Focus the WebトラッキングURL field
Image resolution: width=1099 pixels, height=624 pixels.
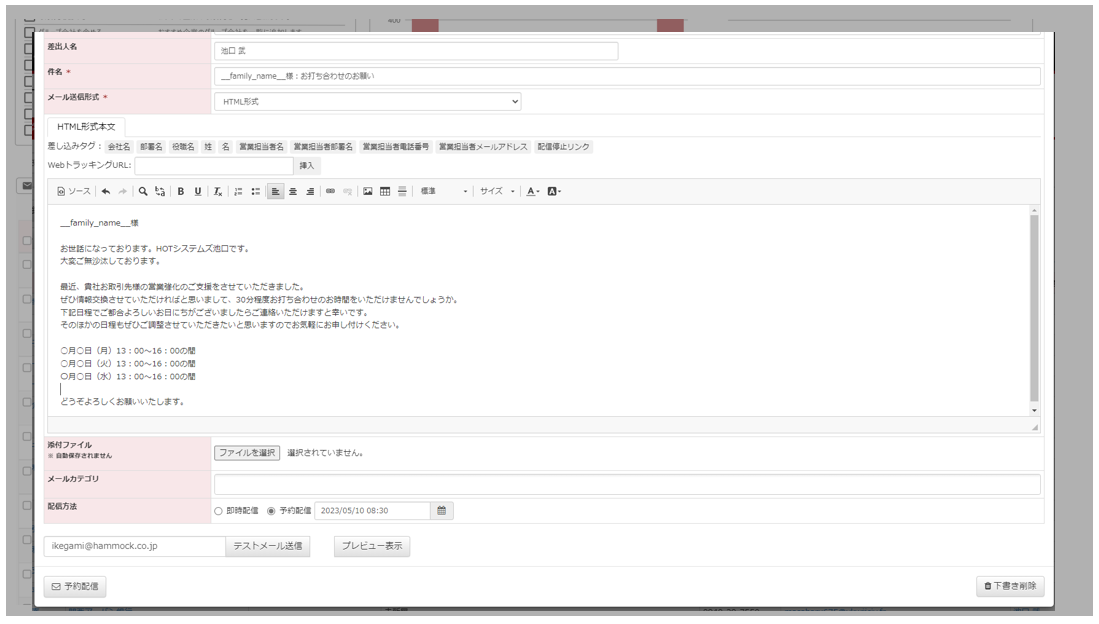(214, 165)
